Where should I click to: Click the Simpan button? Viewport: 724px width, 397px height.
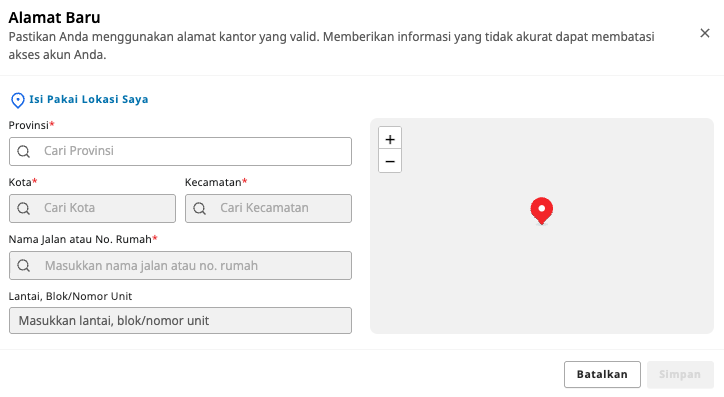680,374
